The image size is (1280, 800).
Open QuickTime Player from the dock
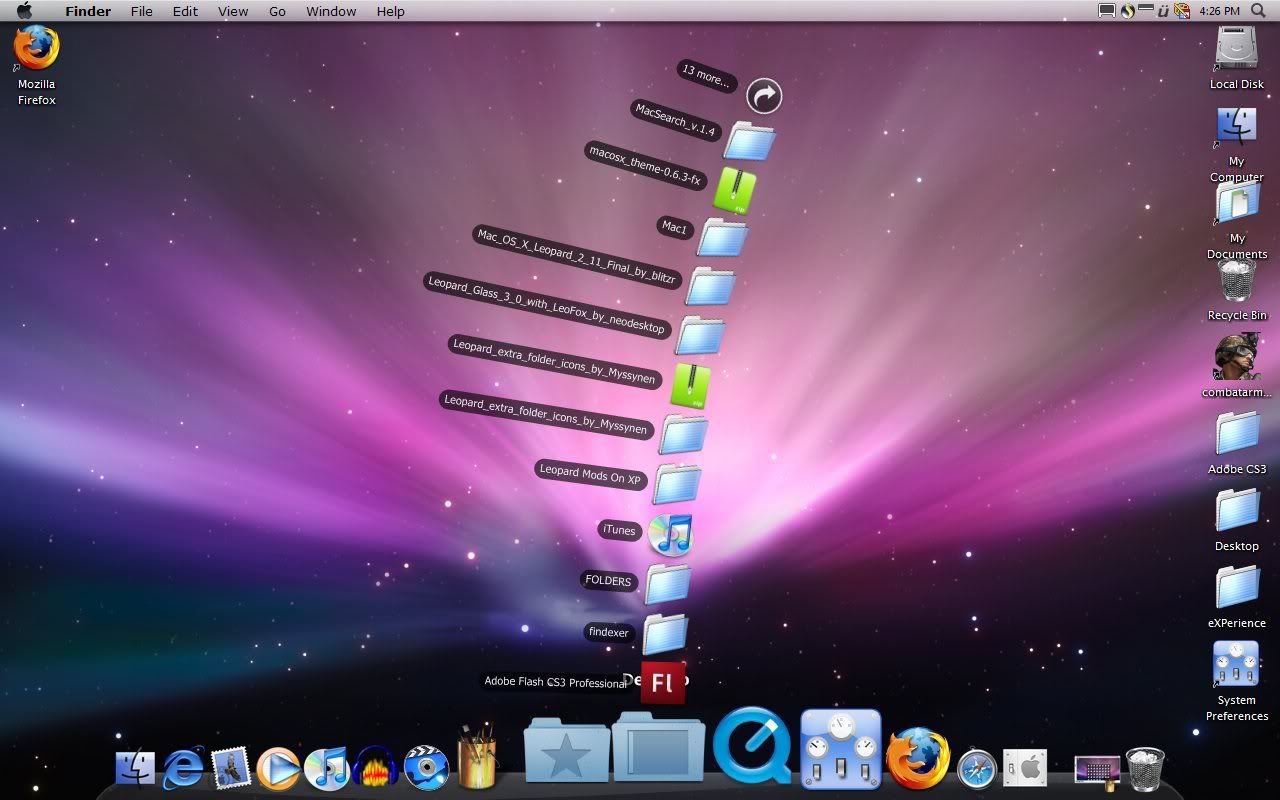click(x=752, y=746)
